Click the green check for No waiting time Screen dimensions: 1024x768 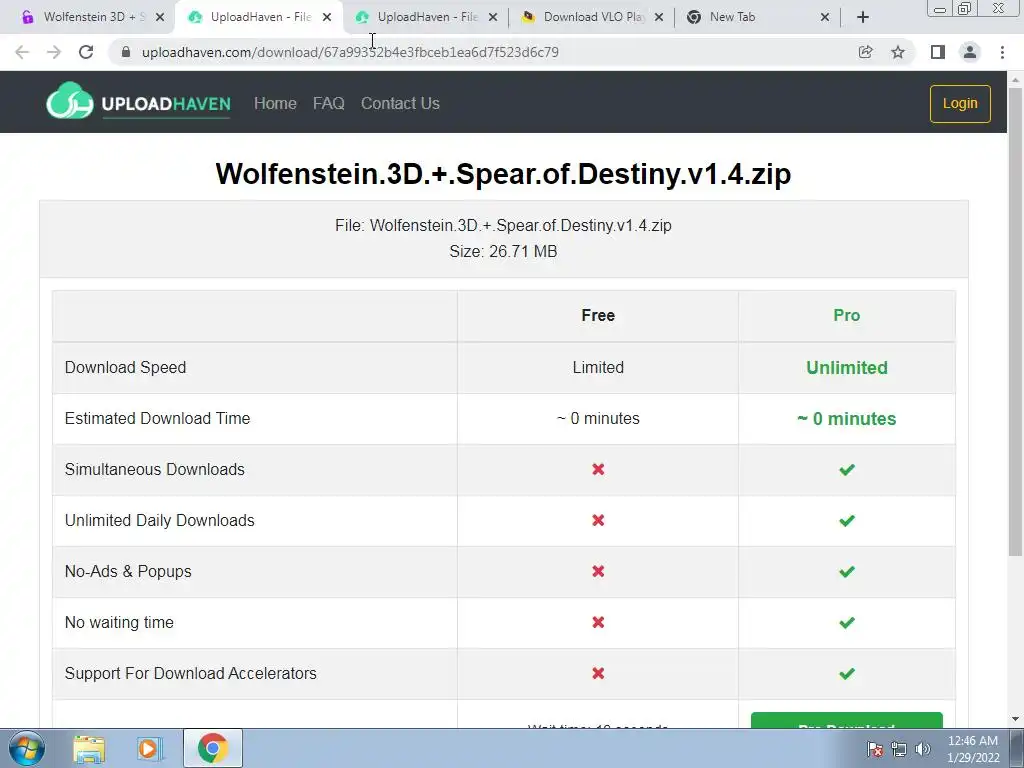(x=847, y=622)
